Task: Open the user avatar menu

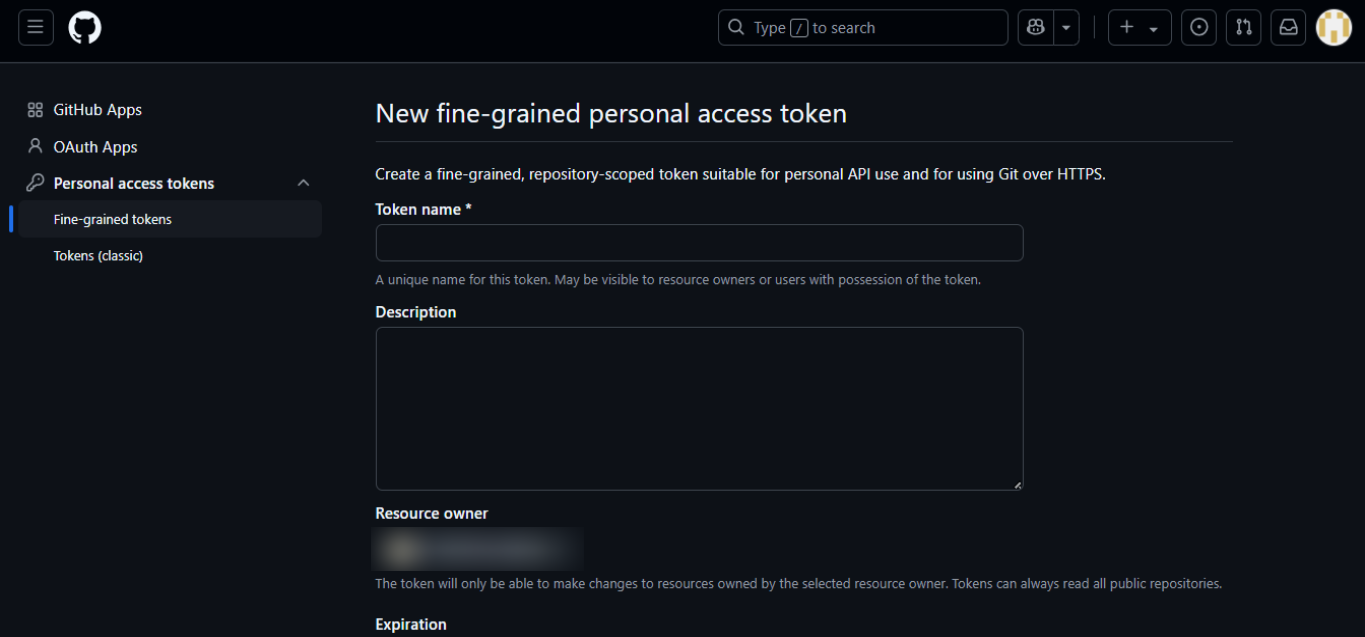Action: 1333,28
